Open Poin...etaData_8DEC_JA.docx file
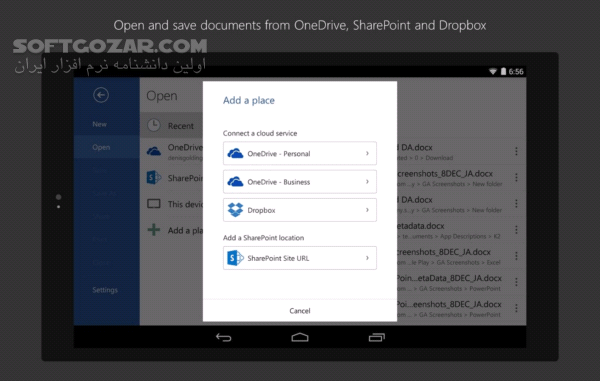This screenshot has width=600, height=381. click(x=453, y=282)
